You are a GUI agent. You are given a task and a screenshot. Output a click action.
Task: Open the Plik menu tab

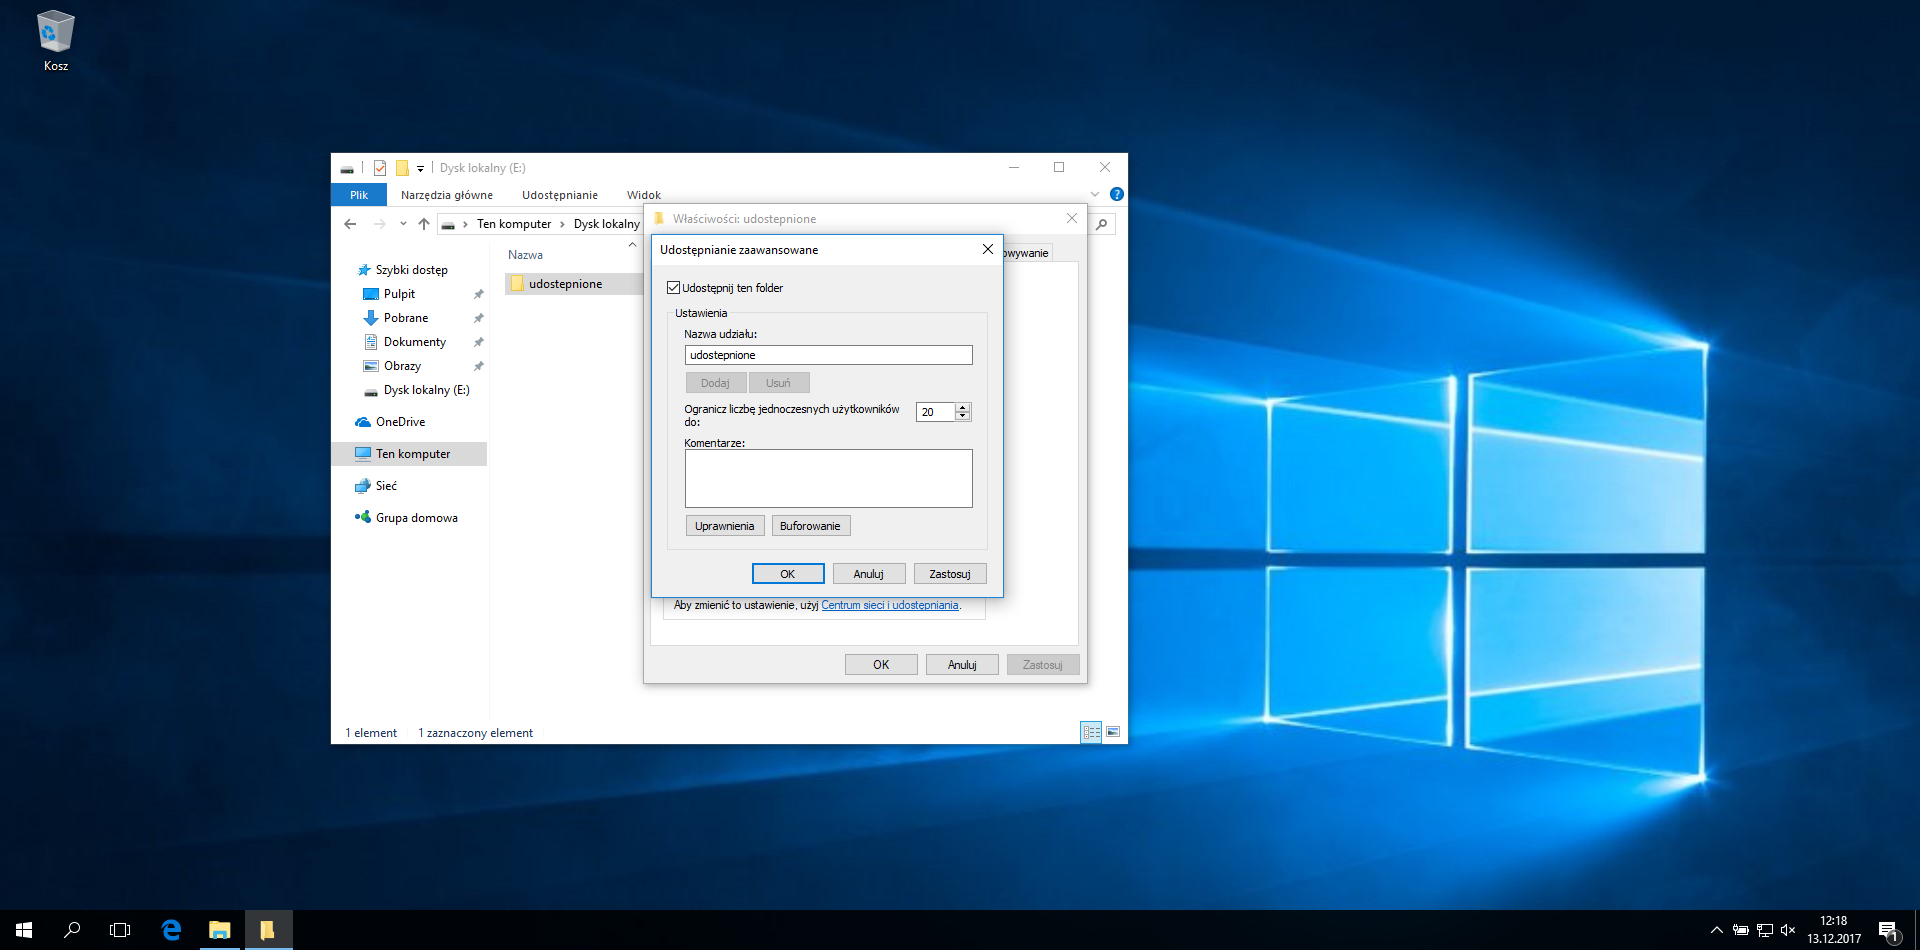pos(359,195)
